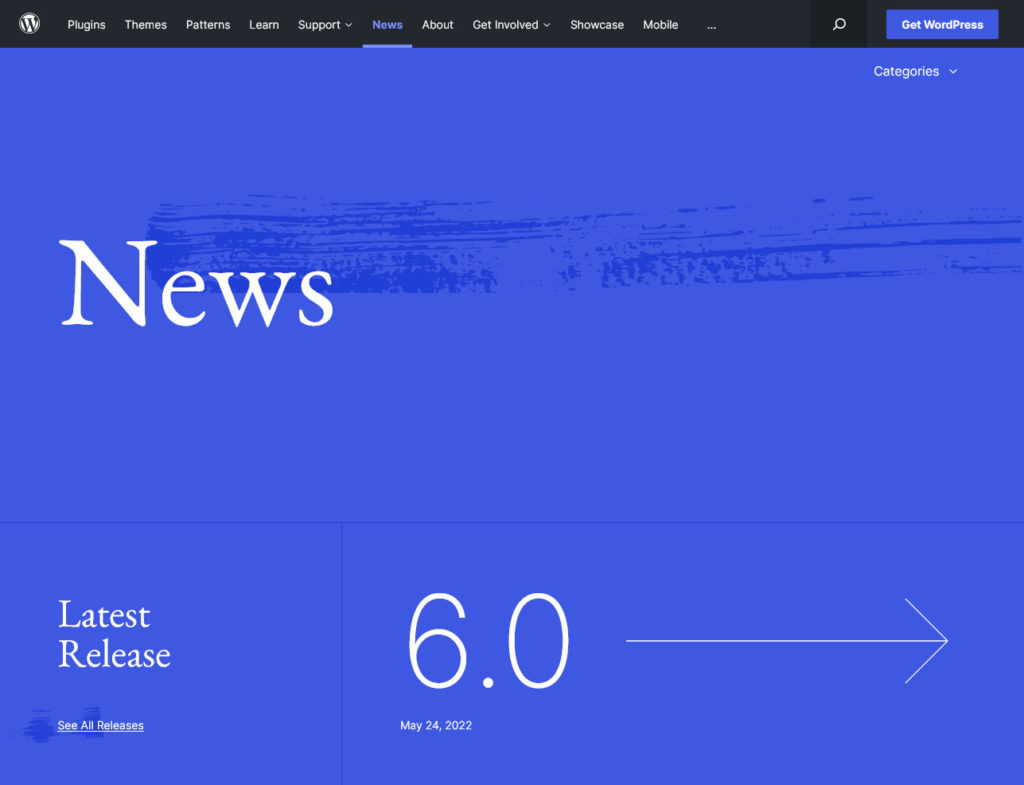
Task: Click the WordPress logo icon
Action: pos(29,24)
